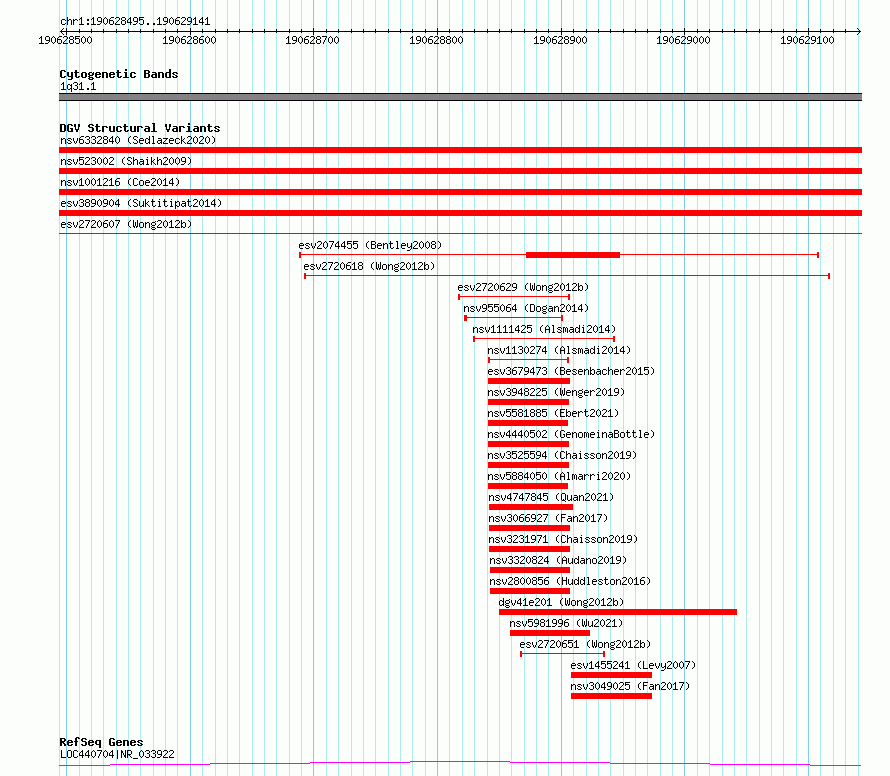890x776 pixels.
Task: Click the nsv6332840 (Sedlazeck2020) variant label
Action: coord(138,140)
